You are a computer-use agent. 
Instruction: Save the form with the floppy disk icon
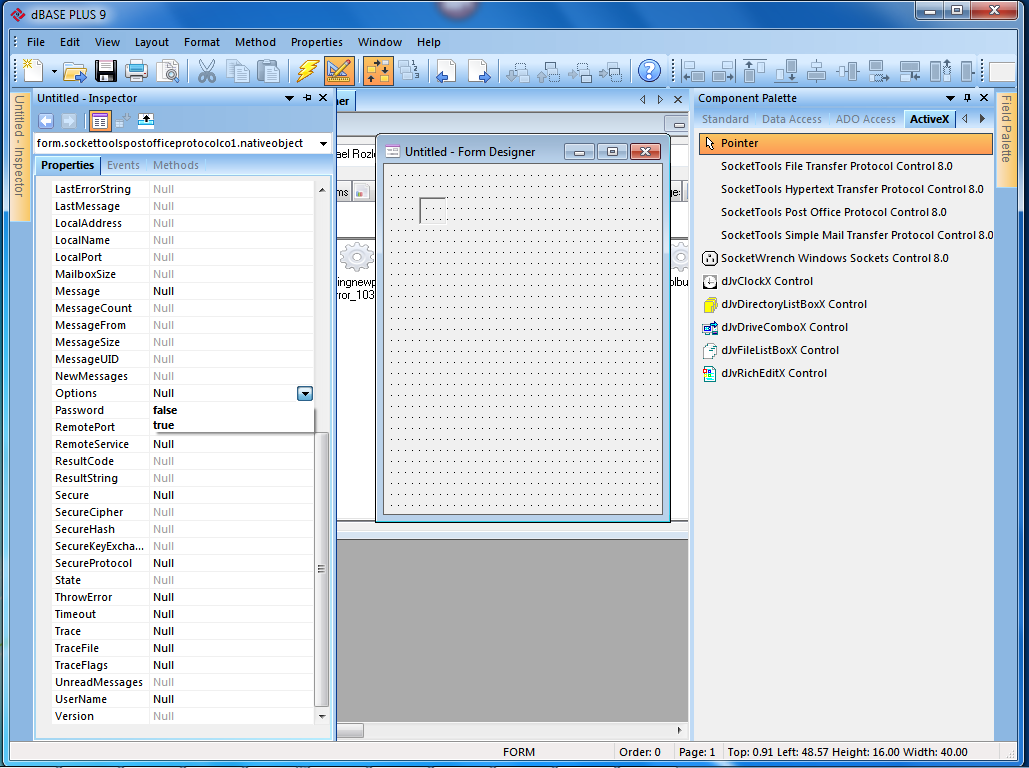(x=106, y=71)
